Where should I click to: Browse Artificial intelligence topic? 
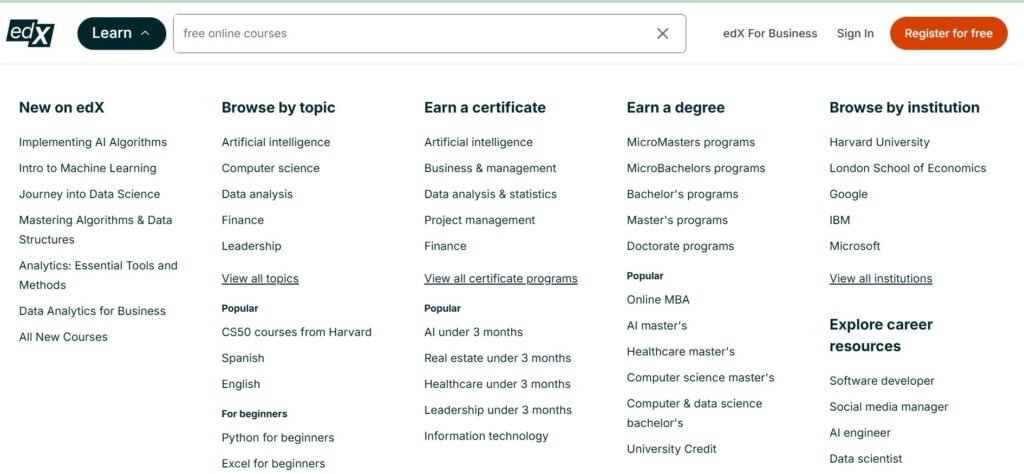(276, 142)
